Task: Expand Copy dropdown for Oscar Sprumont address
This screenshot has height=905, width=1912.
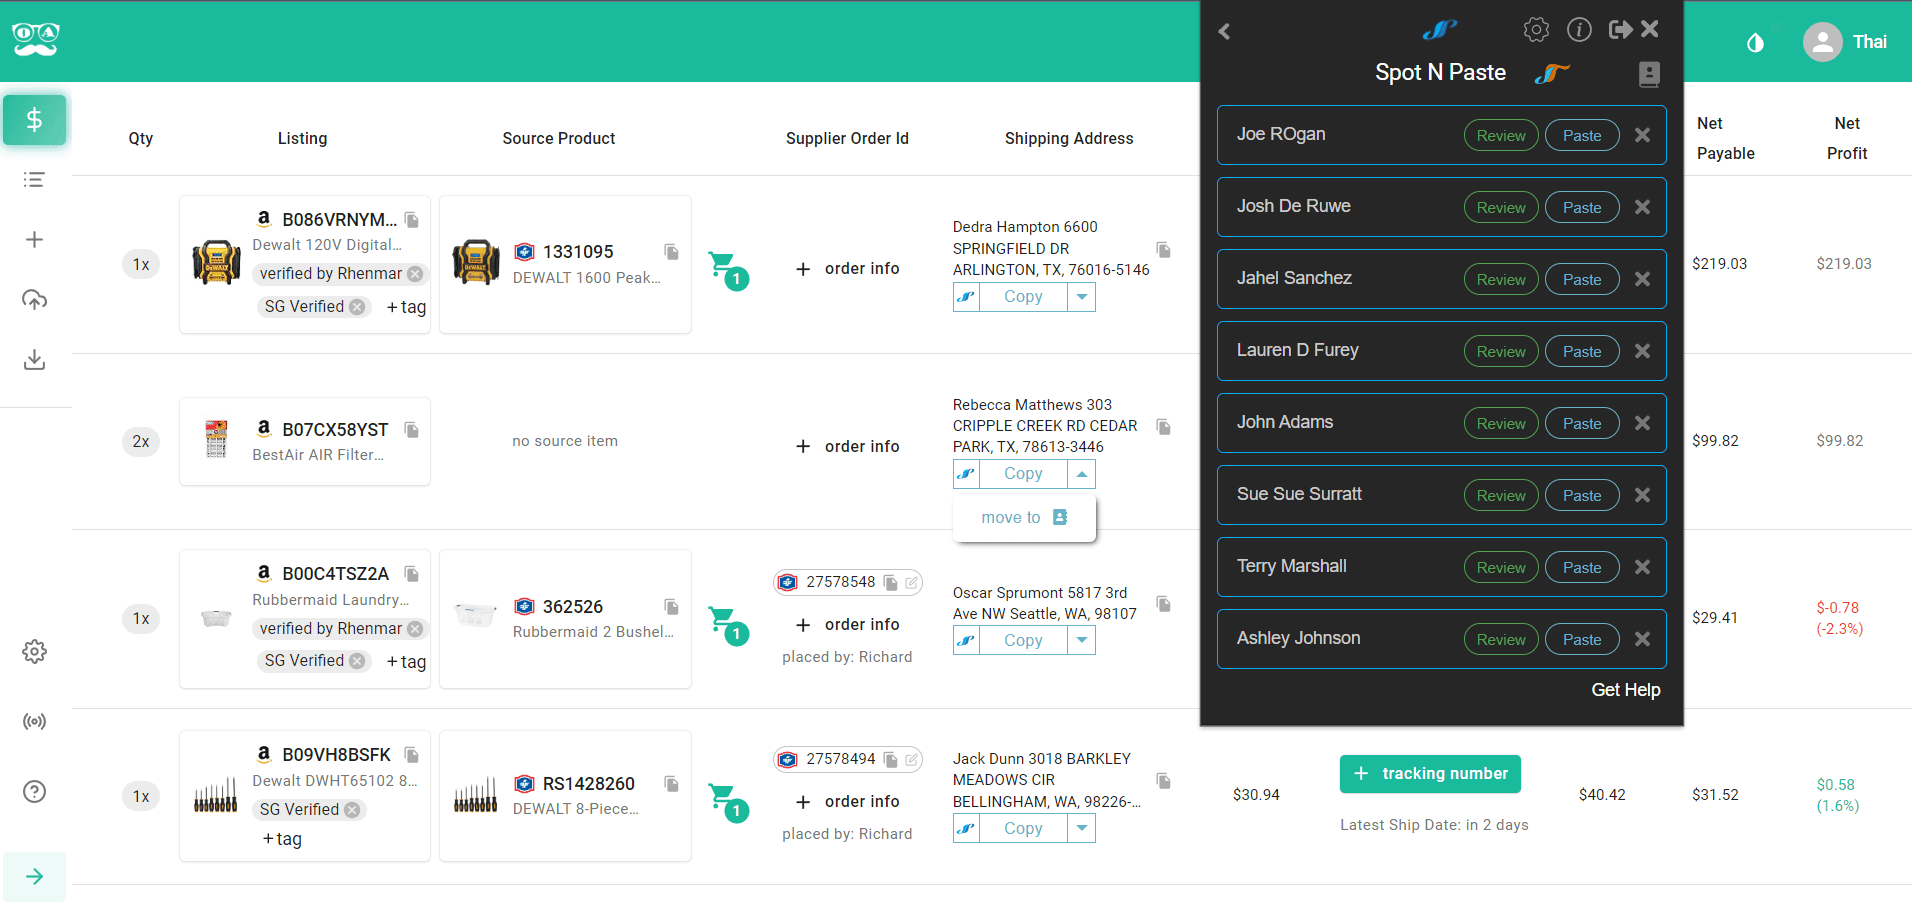Action: click(x=1081, y=641)
